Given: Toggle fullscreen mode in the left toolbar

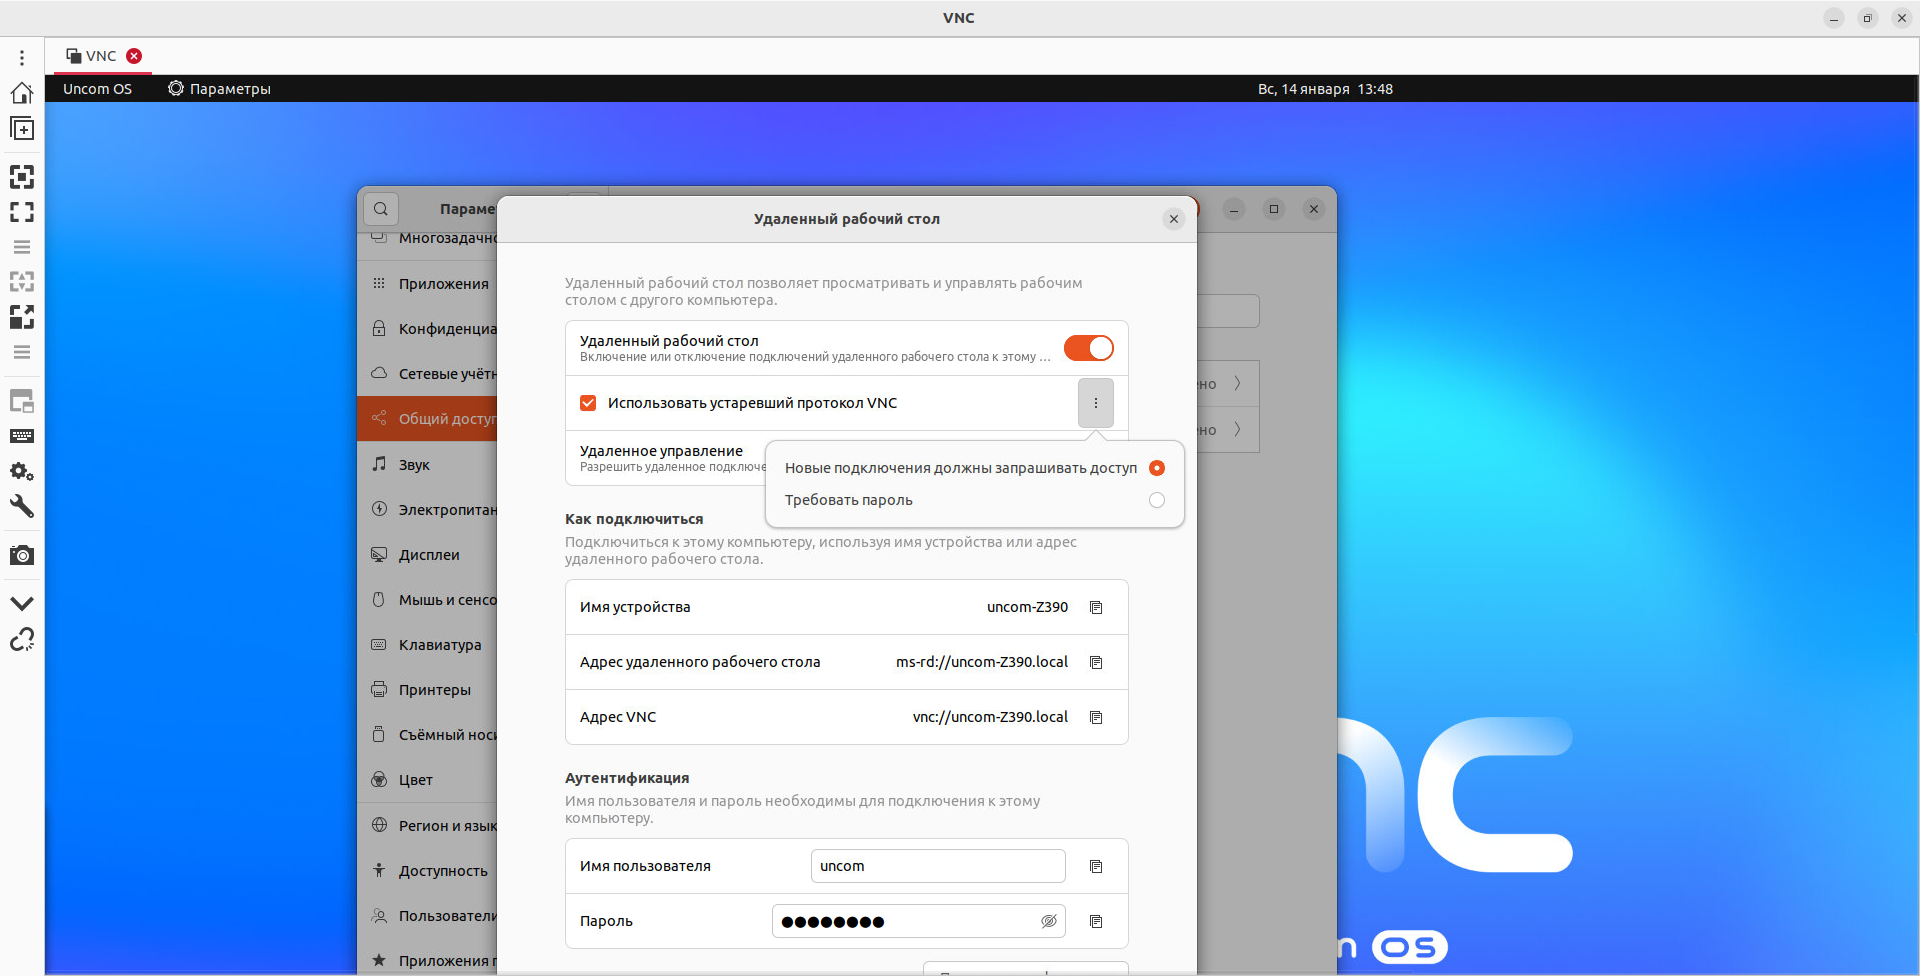Looking at the screenshot, I should coord(22,212).
